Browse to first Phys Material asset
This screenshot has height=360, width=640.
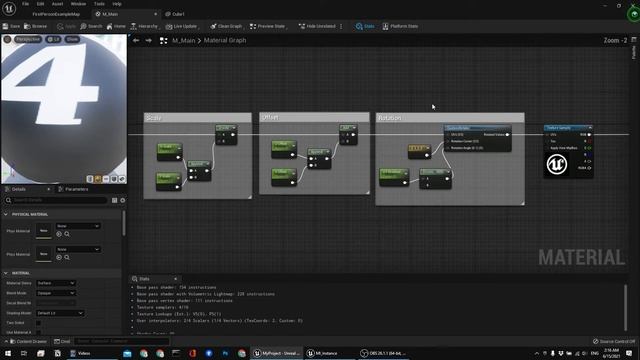pyautogui.click(x=67, y=234)
